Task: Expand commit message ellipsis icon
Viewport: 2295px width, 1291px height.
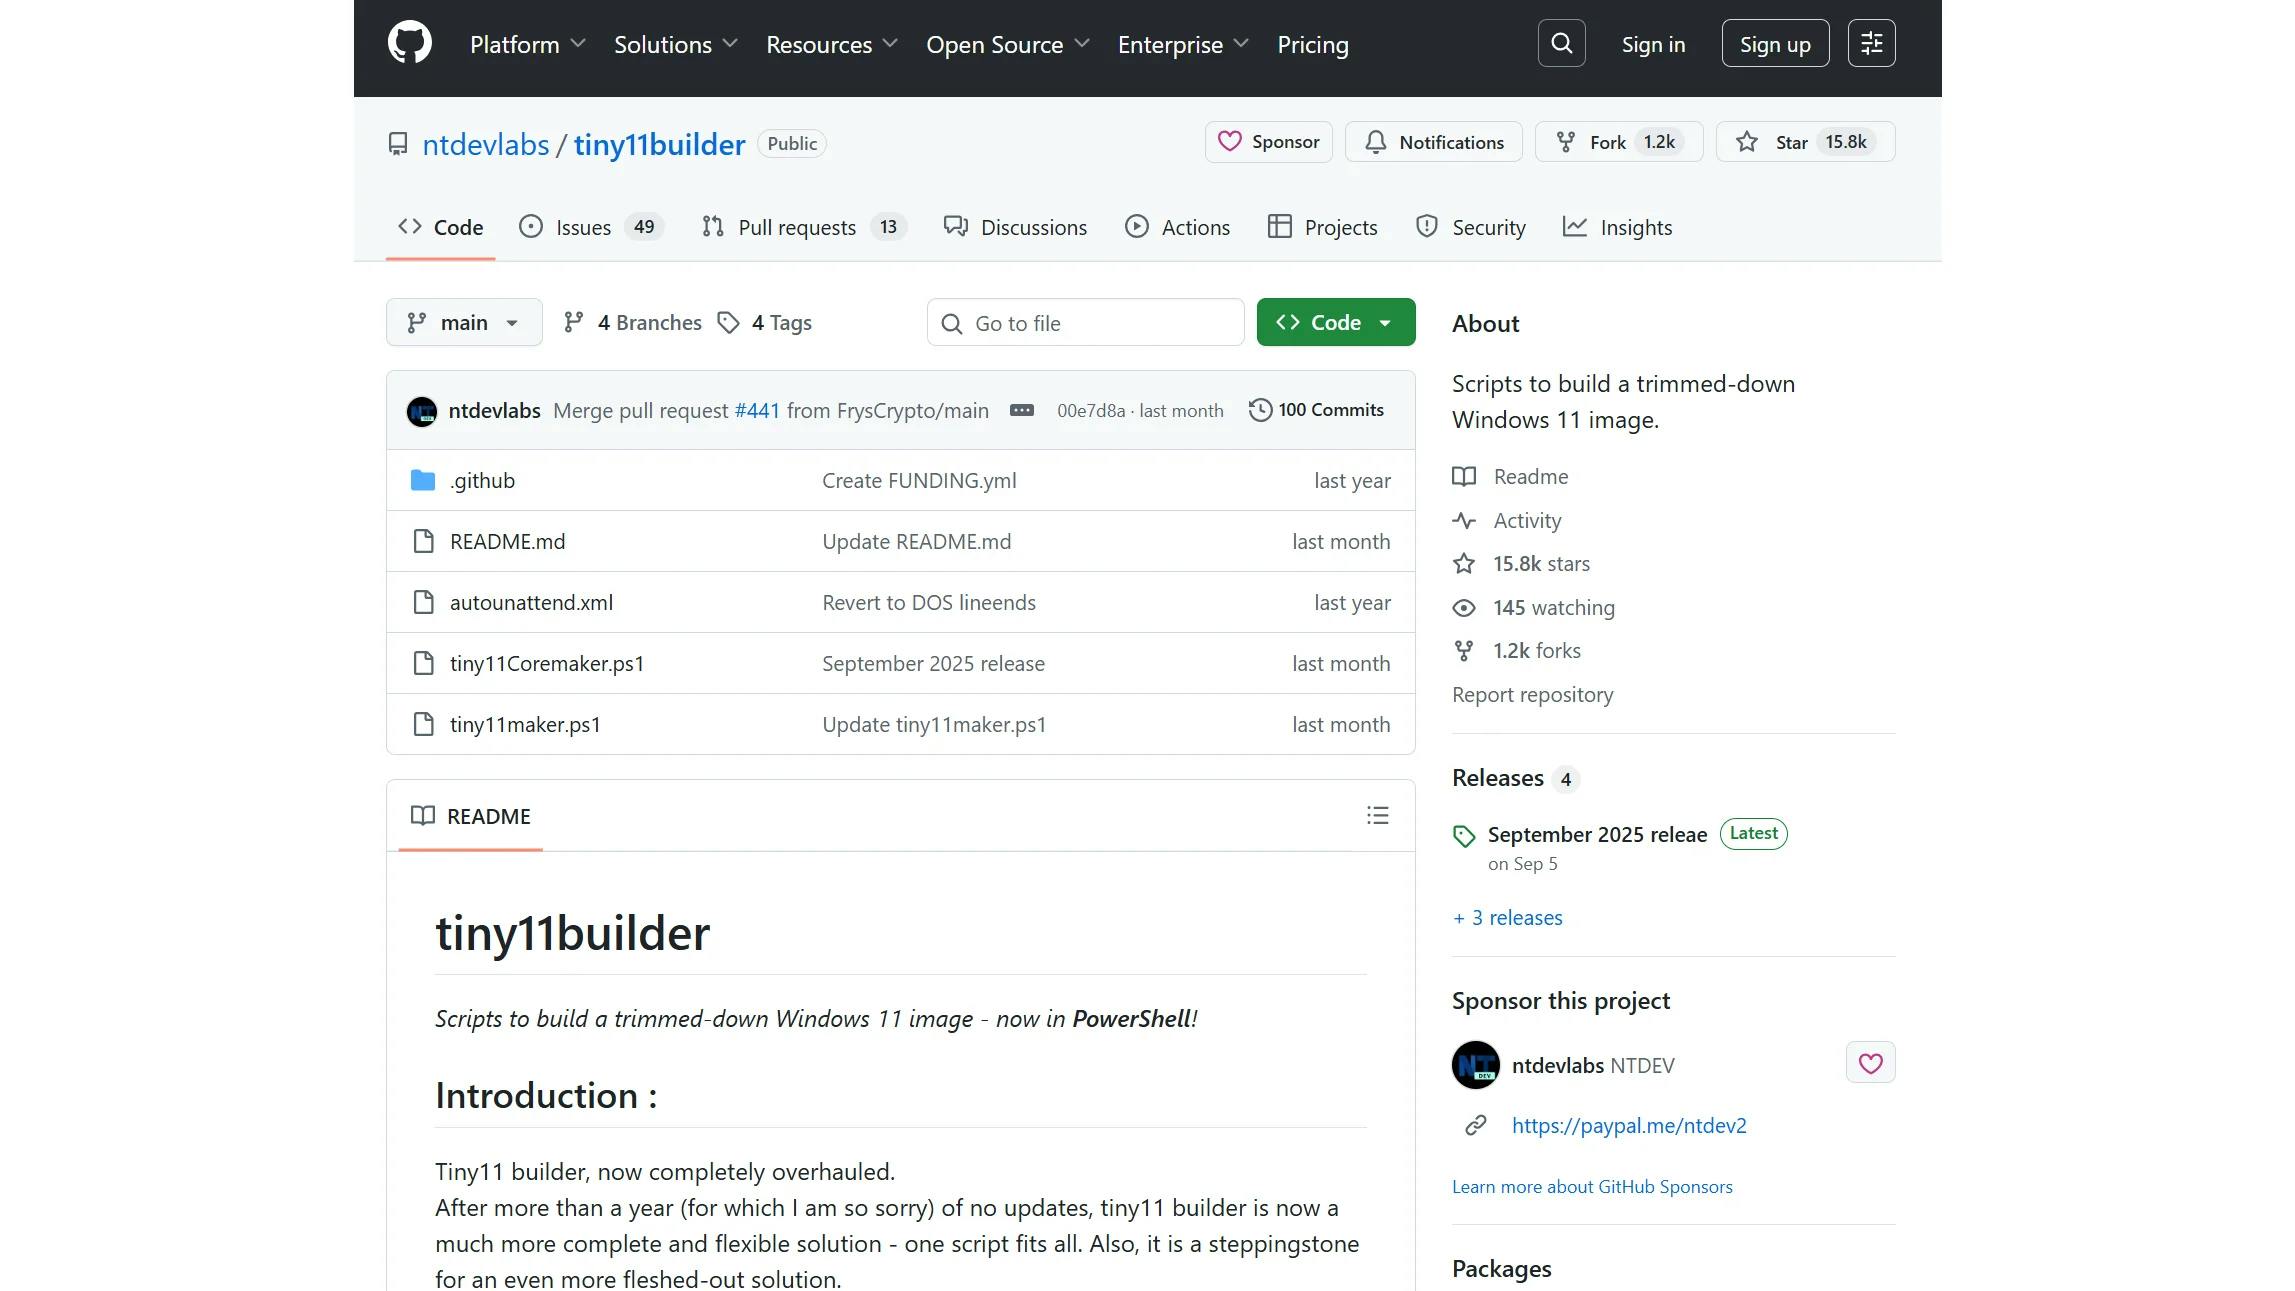Action: tap(1021, 410)
